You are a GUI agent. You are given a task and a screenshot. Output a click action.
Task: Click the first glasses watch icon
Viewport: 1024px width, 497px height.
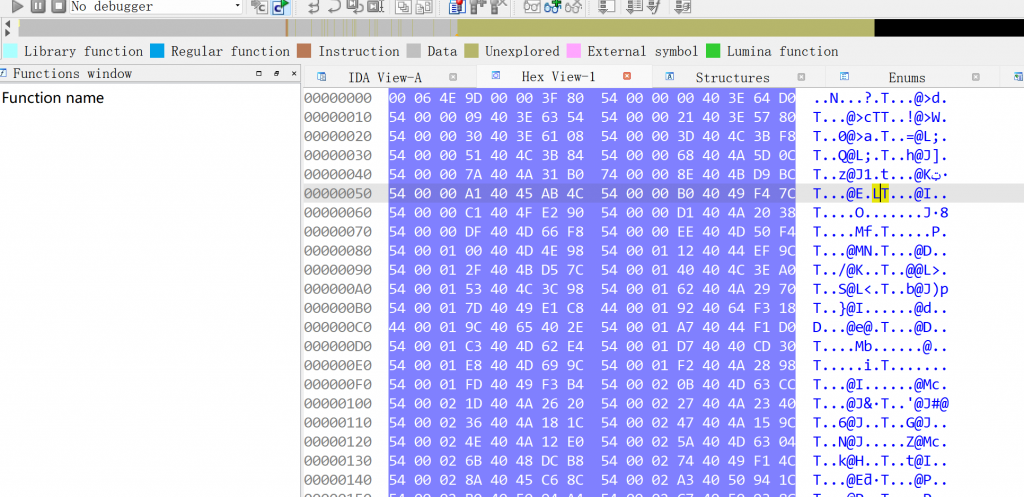[532, 7]
